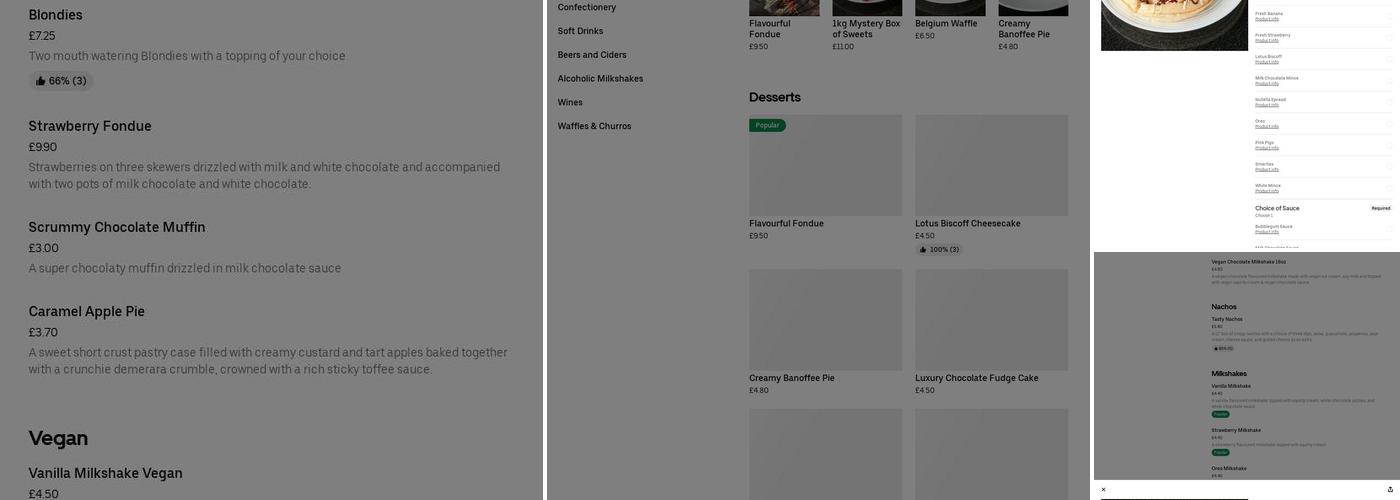Open Product info link under Lotus Biscoff
This screenshot has height=500, width=1400.
click(x=1267, y=62)
